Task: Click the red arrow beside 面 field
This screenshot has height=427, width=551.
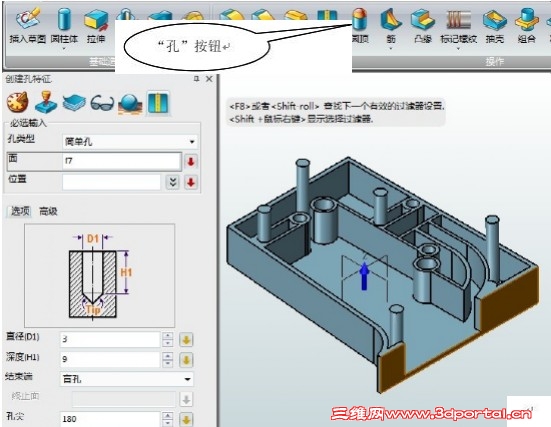Action: (191, 162)
